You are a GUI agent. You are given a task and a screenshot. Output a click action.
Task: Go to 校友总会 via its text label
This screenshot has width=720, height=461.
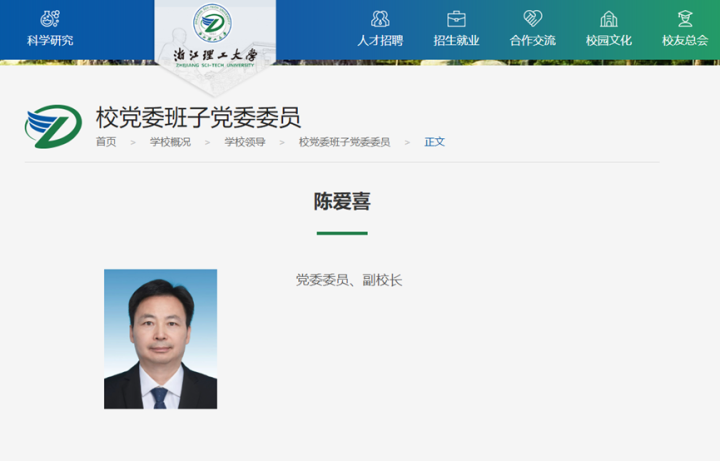coord(685,41)
